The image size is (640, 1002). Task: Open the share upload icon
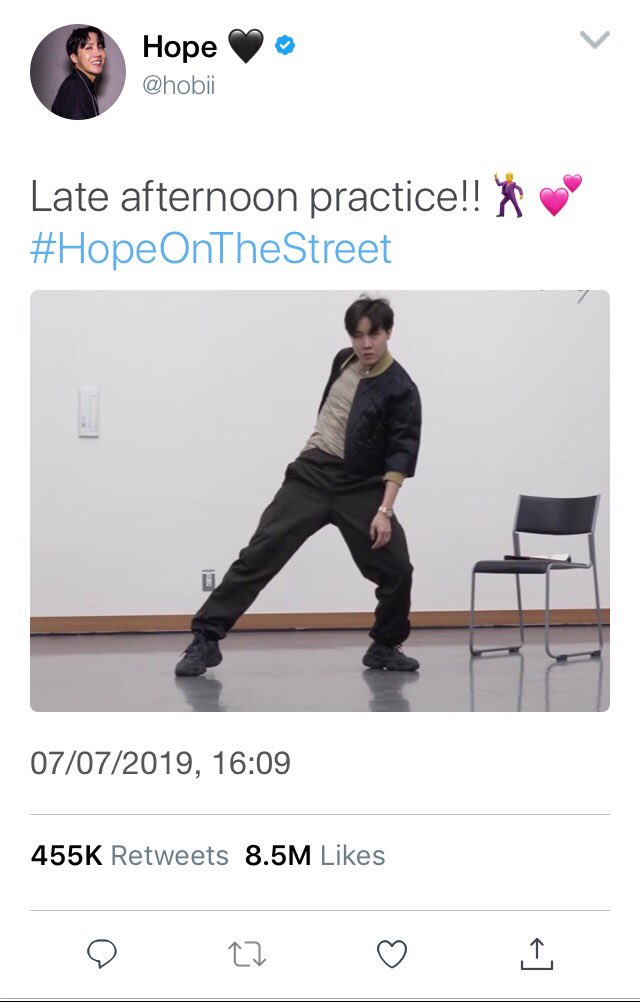click(x=537, y=954)
